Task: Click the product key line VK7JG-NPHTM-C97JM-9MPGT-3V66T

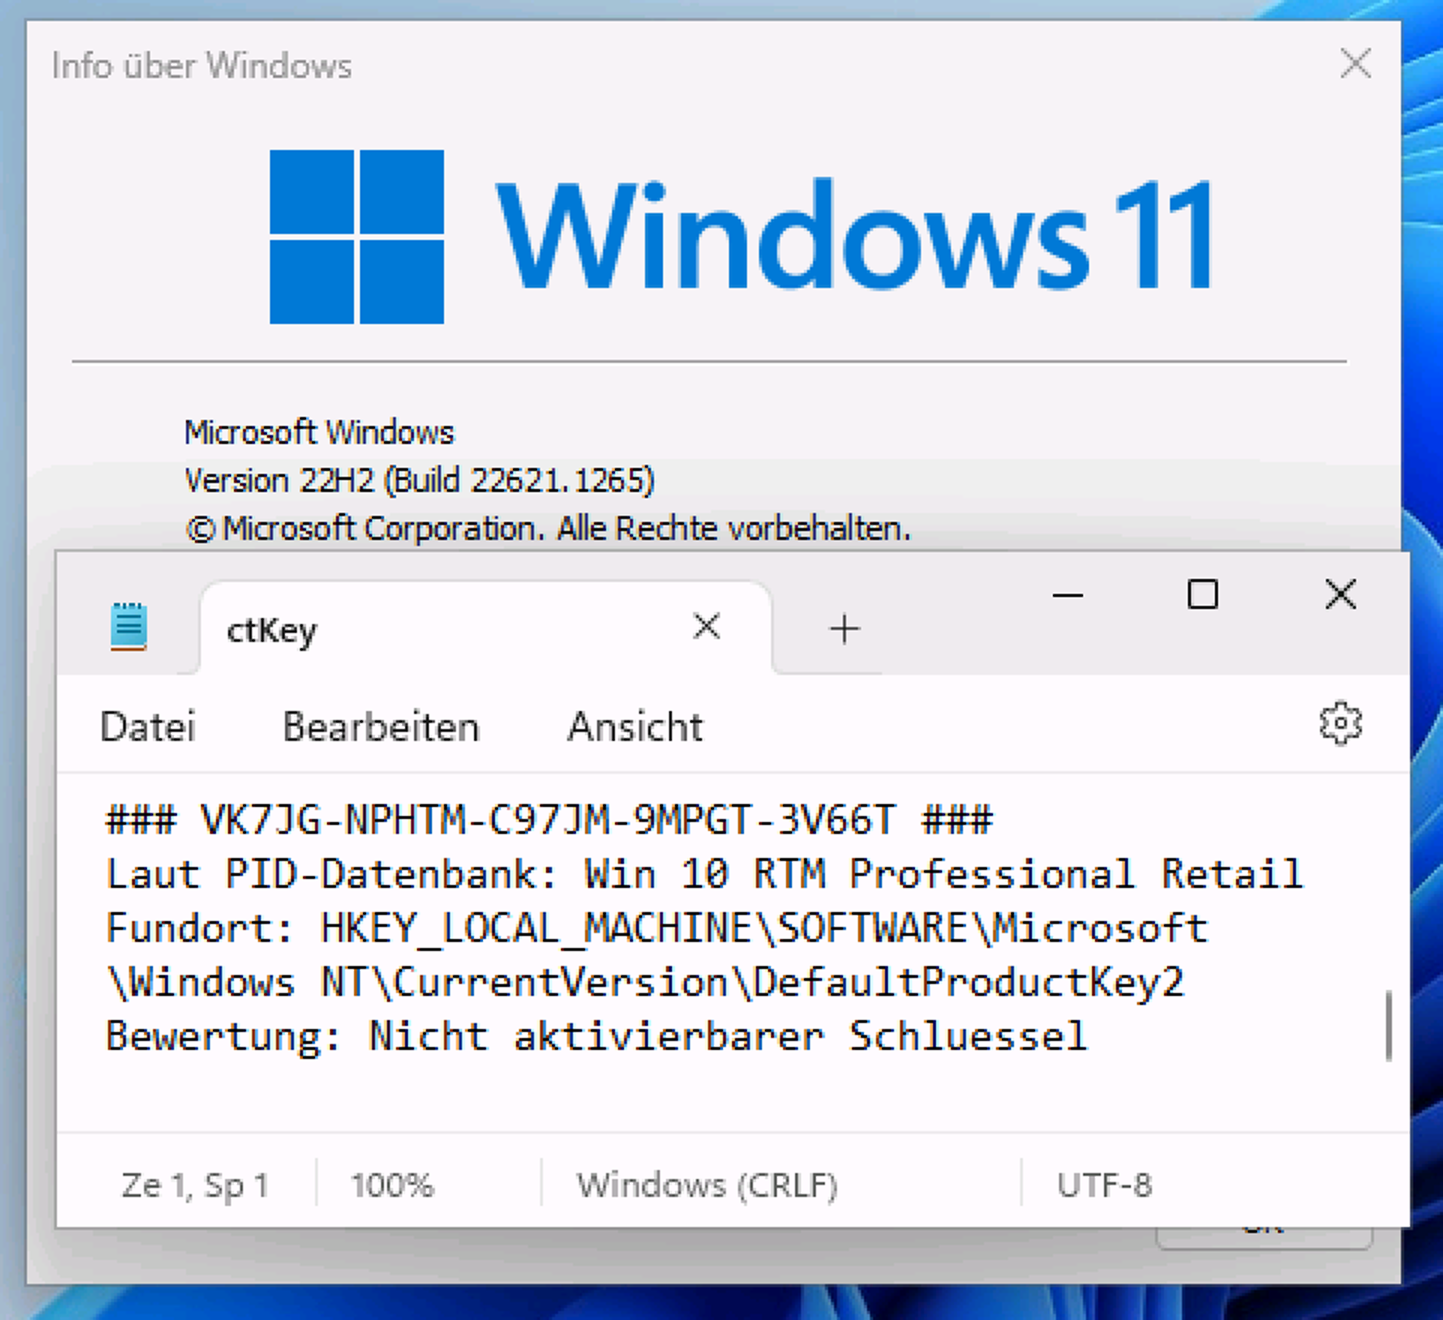Action: (x=549, y=820)
